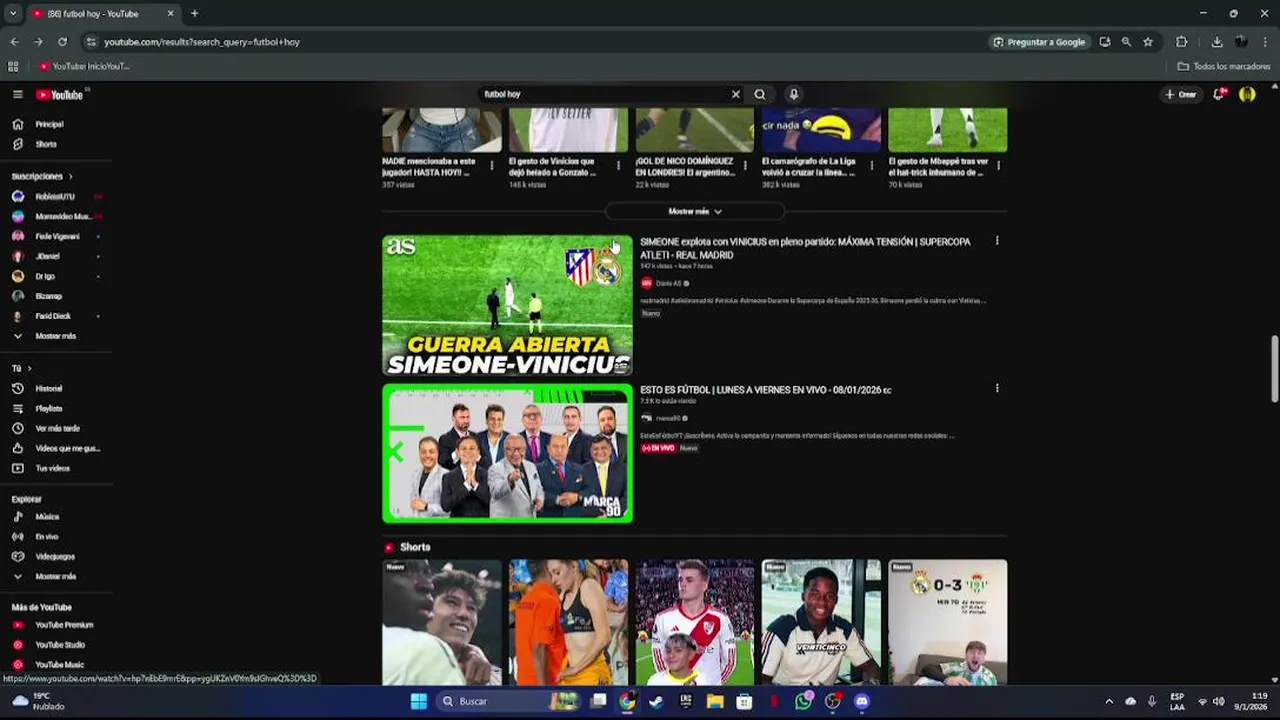
Task: Open Tú section chevron
Action: (x=29, y=368)
